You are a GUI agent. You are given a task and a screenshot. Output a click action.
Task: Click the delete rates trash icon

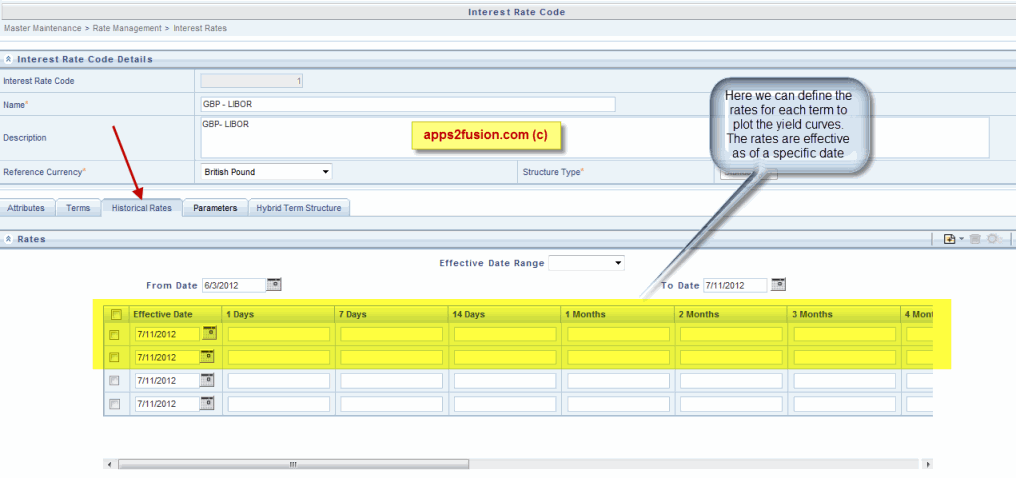coord(976,239)
